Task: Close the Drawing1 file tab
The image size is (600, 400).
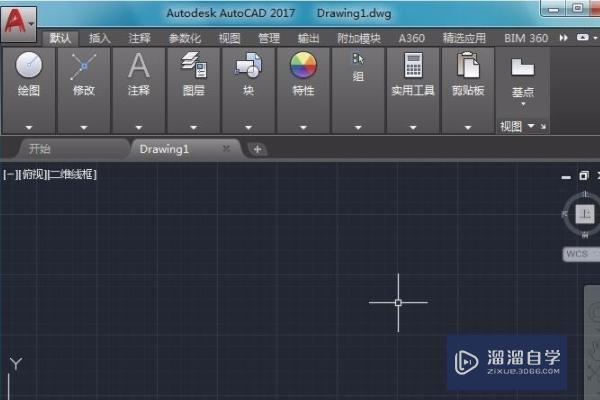Action: (226, 148)
